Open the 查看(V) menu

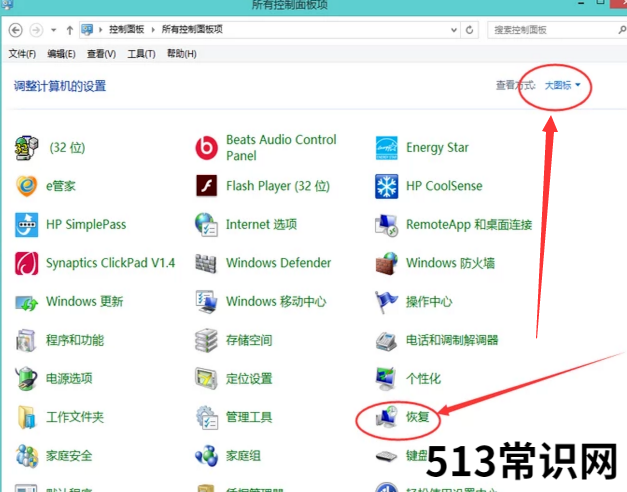[102, 54]
